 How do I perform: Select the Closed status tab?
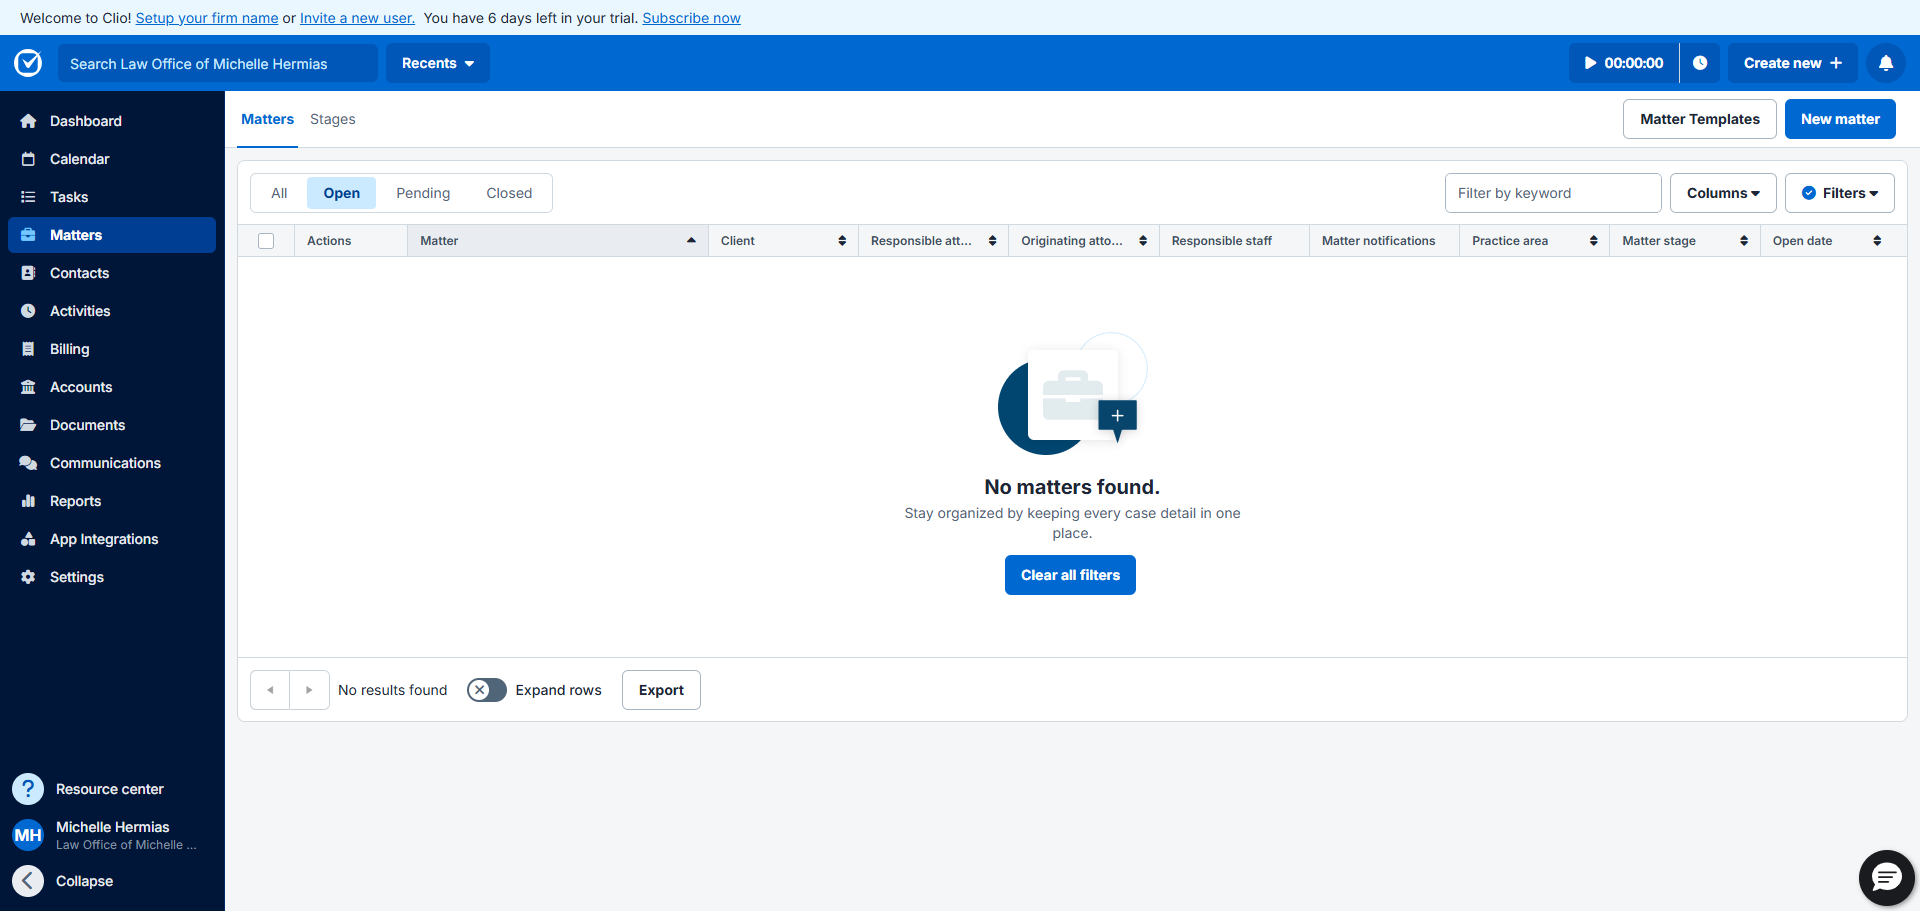(x=509, y=193)
